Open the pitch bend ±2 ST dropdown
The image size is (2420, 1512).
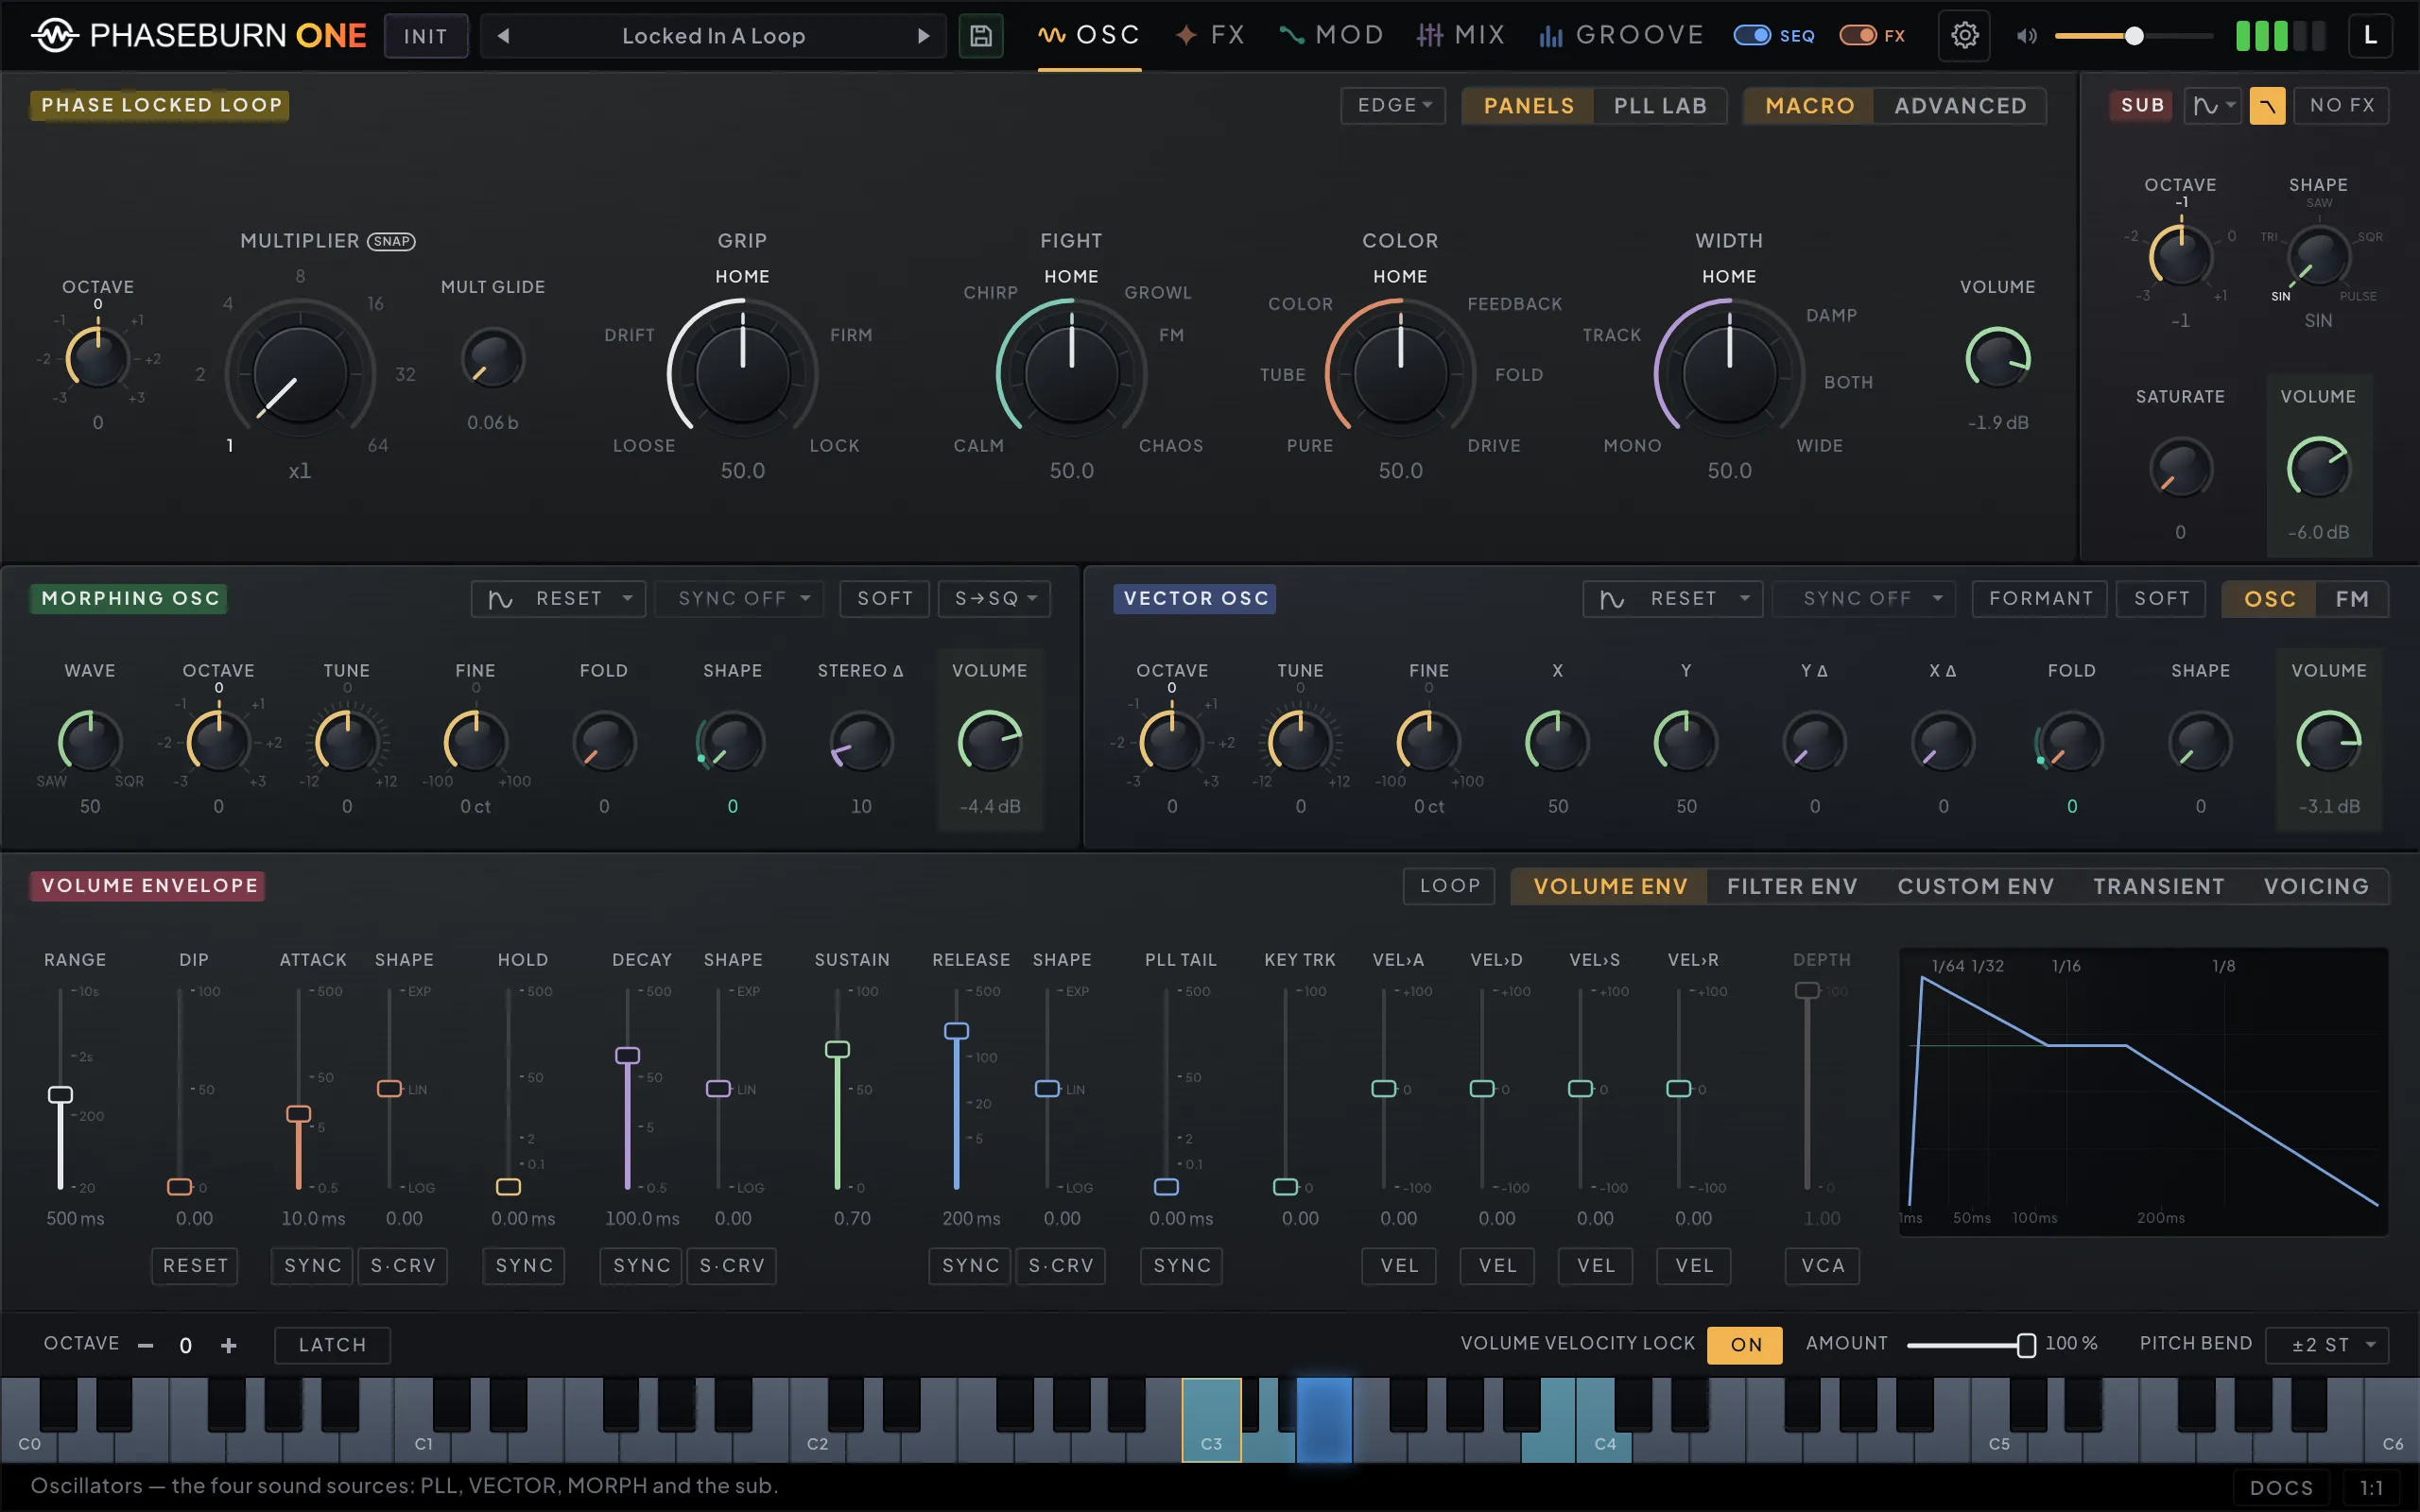pyautogui.click(x=2327, y=1344)
